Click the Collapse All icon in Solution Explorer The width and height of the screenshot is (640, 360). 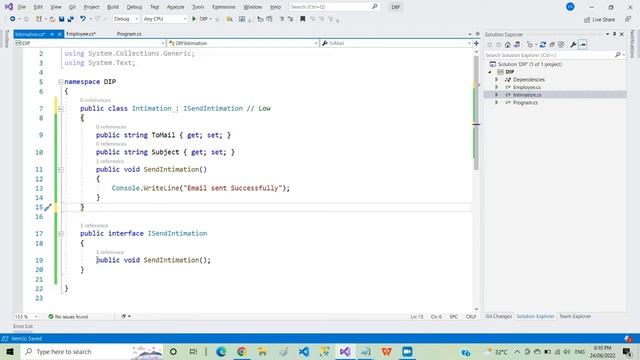552,45
